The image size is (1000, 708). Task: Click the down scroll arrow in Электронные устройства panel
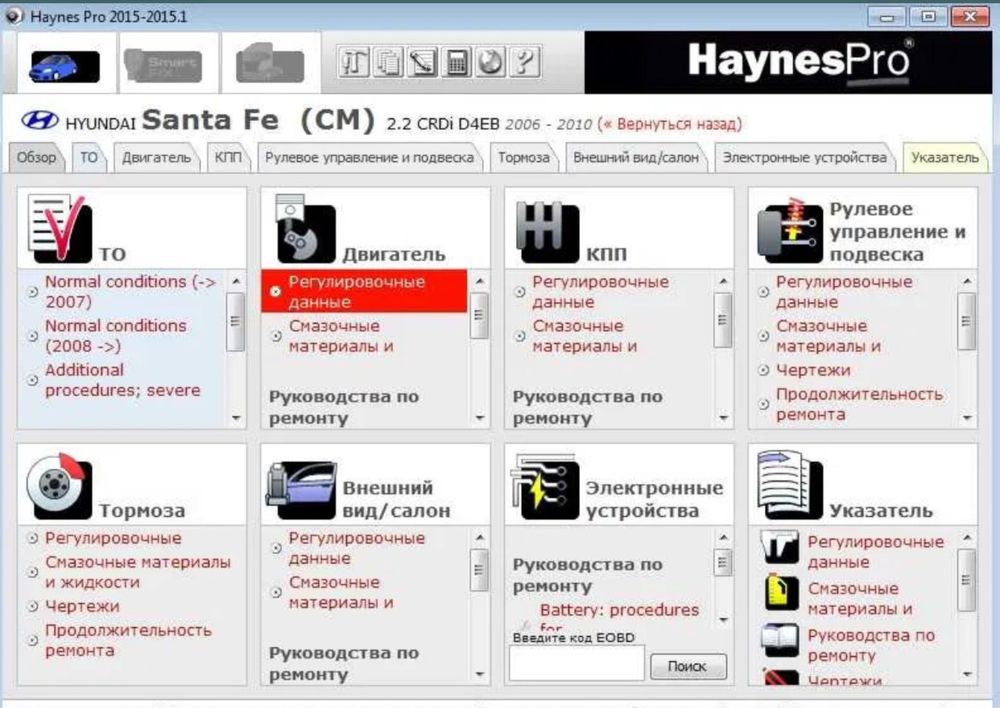[723, 619]
